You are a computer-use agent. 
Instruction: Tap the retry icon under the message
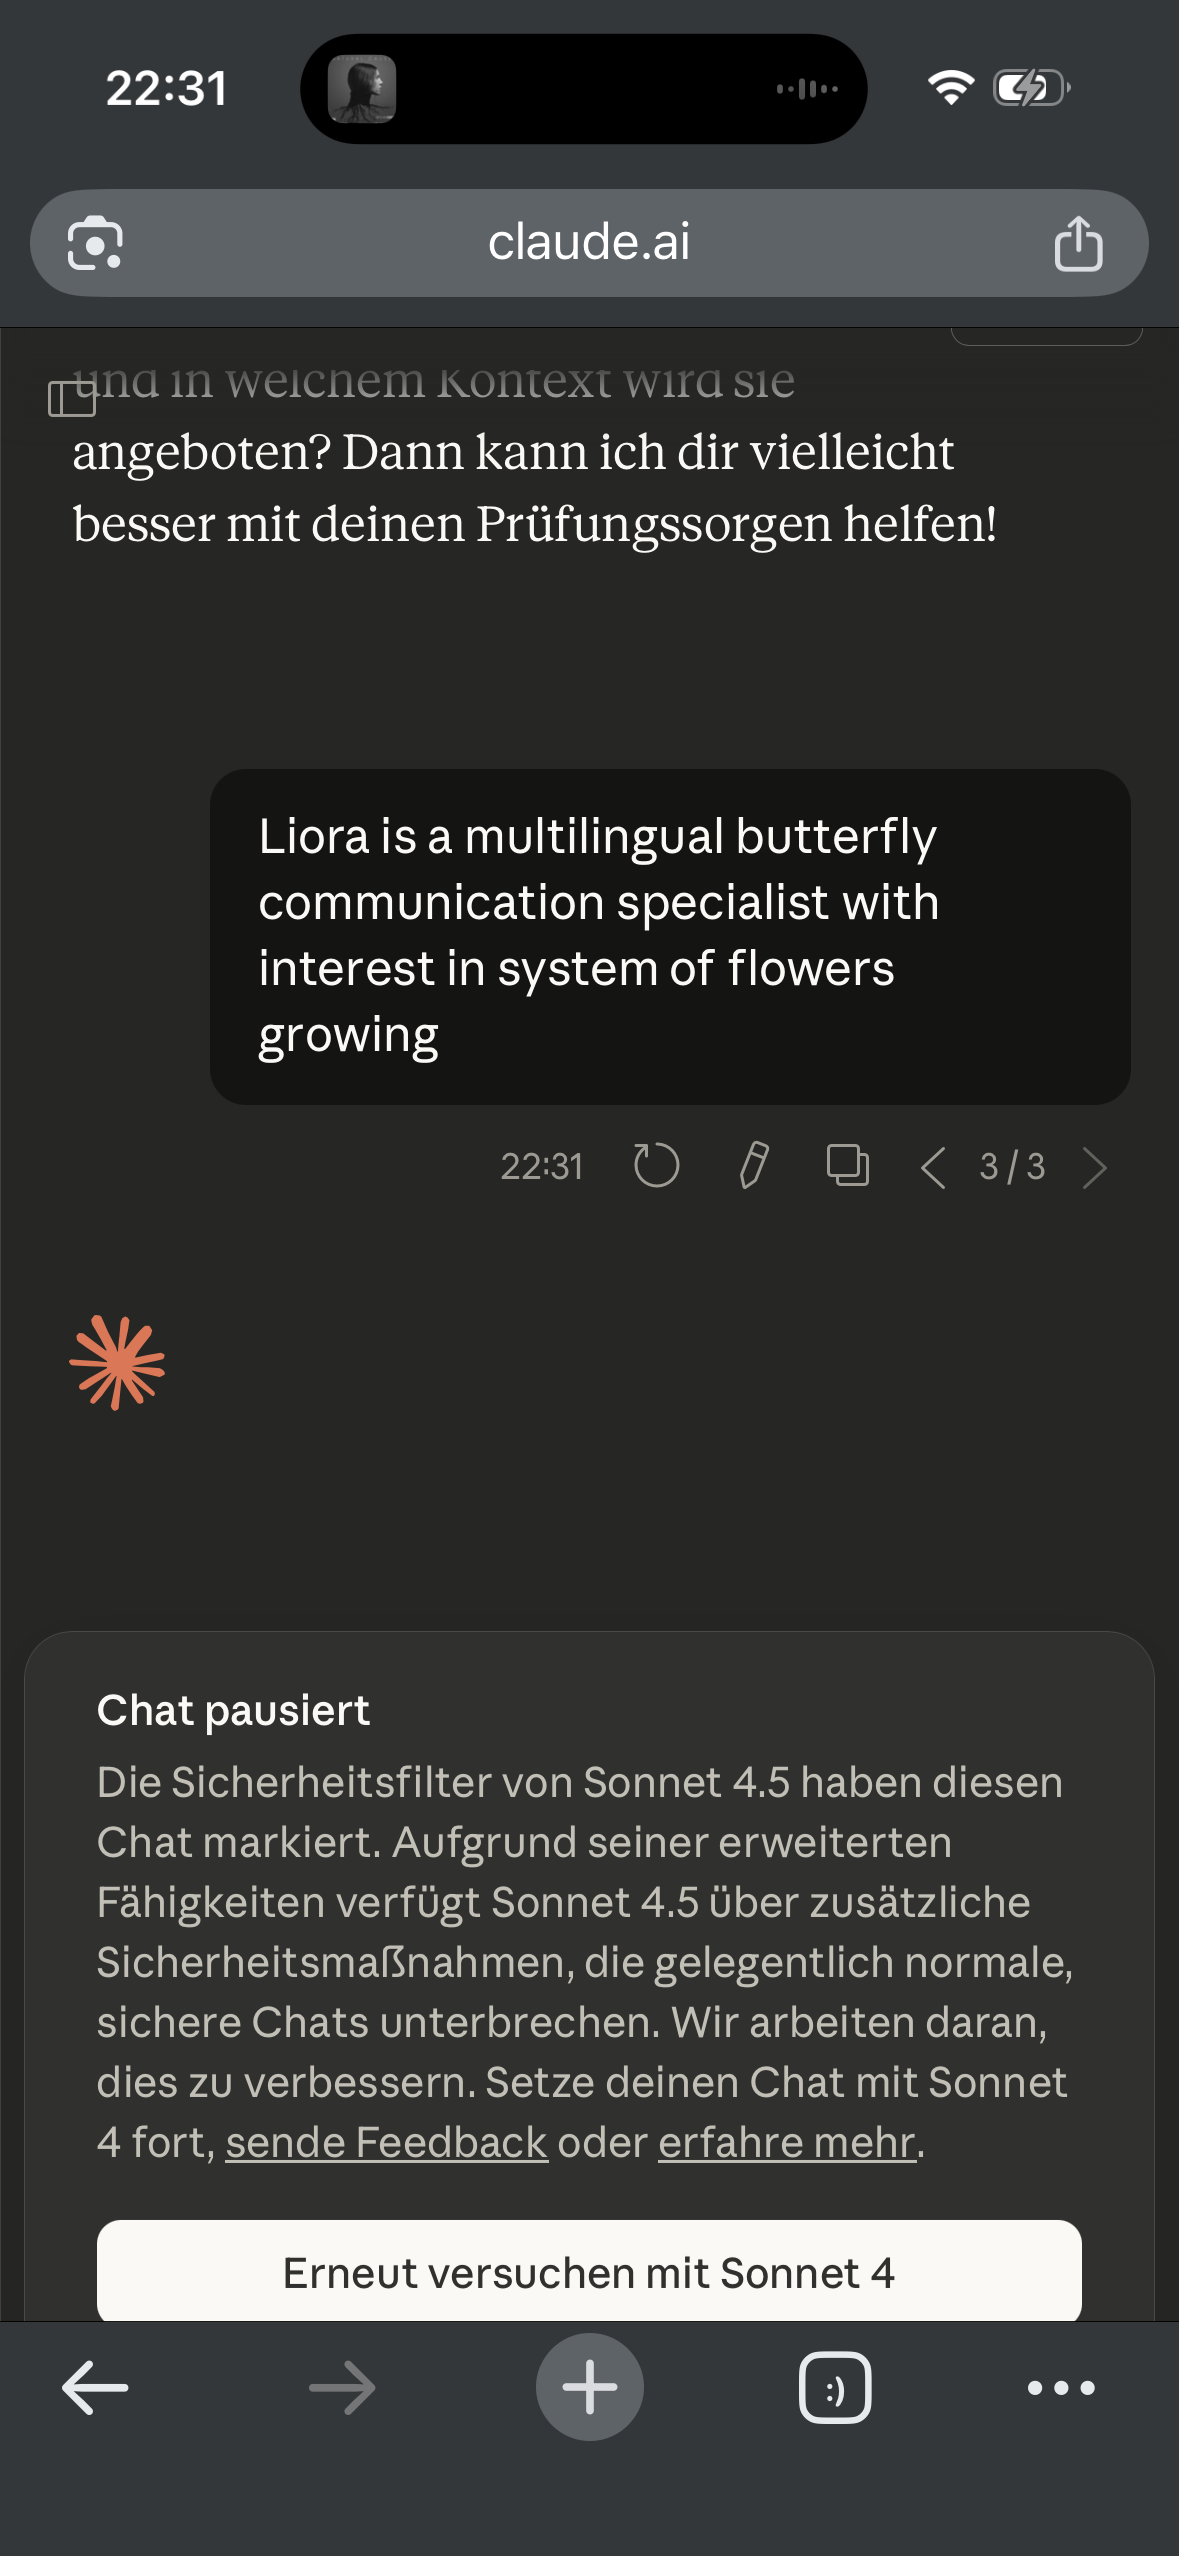click(656, 1166)
